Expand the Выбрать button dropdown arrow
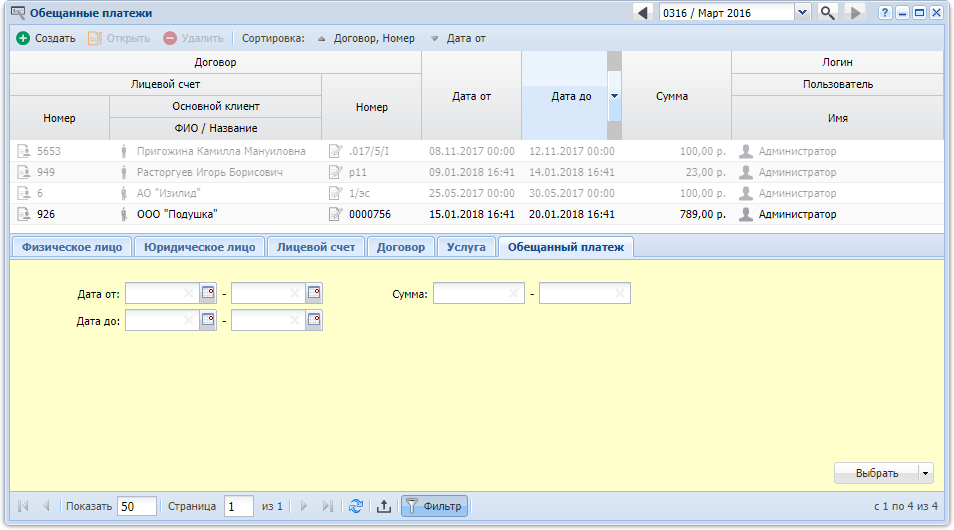The width and height of the screenshot is (954, 530). point(925,473)
